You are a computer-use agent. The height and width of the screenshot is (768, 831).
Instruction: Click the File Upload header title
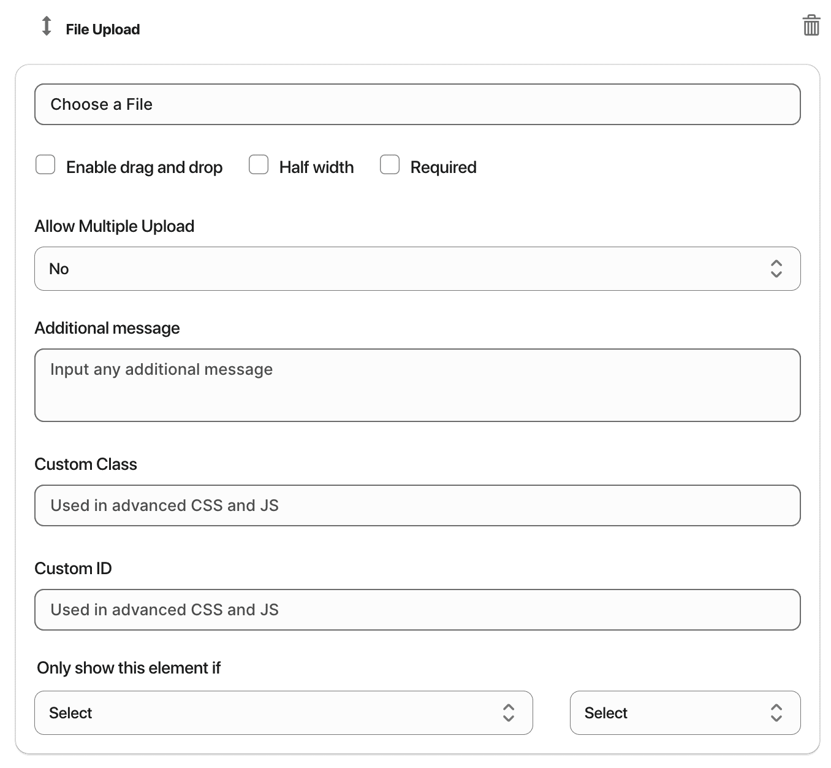tap(103, 30)
